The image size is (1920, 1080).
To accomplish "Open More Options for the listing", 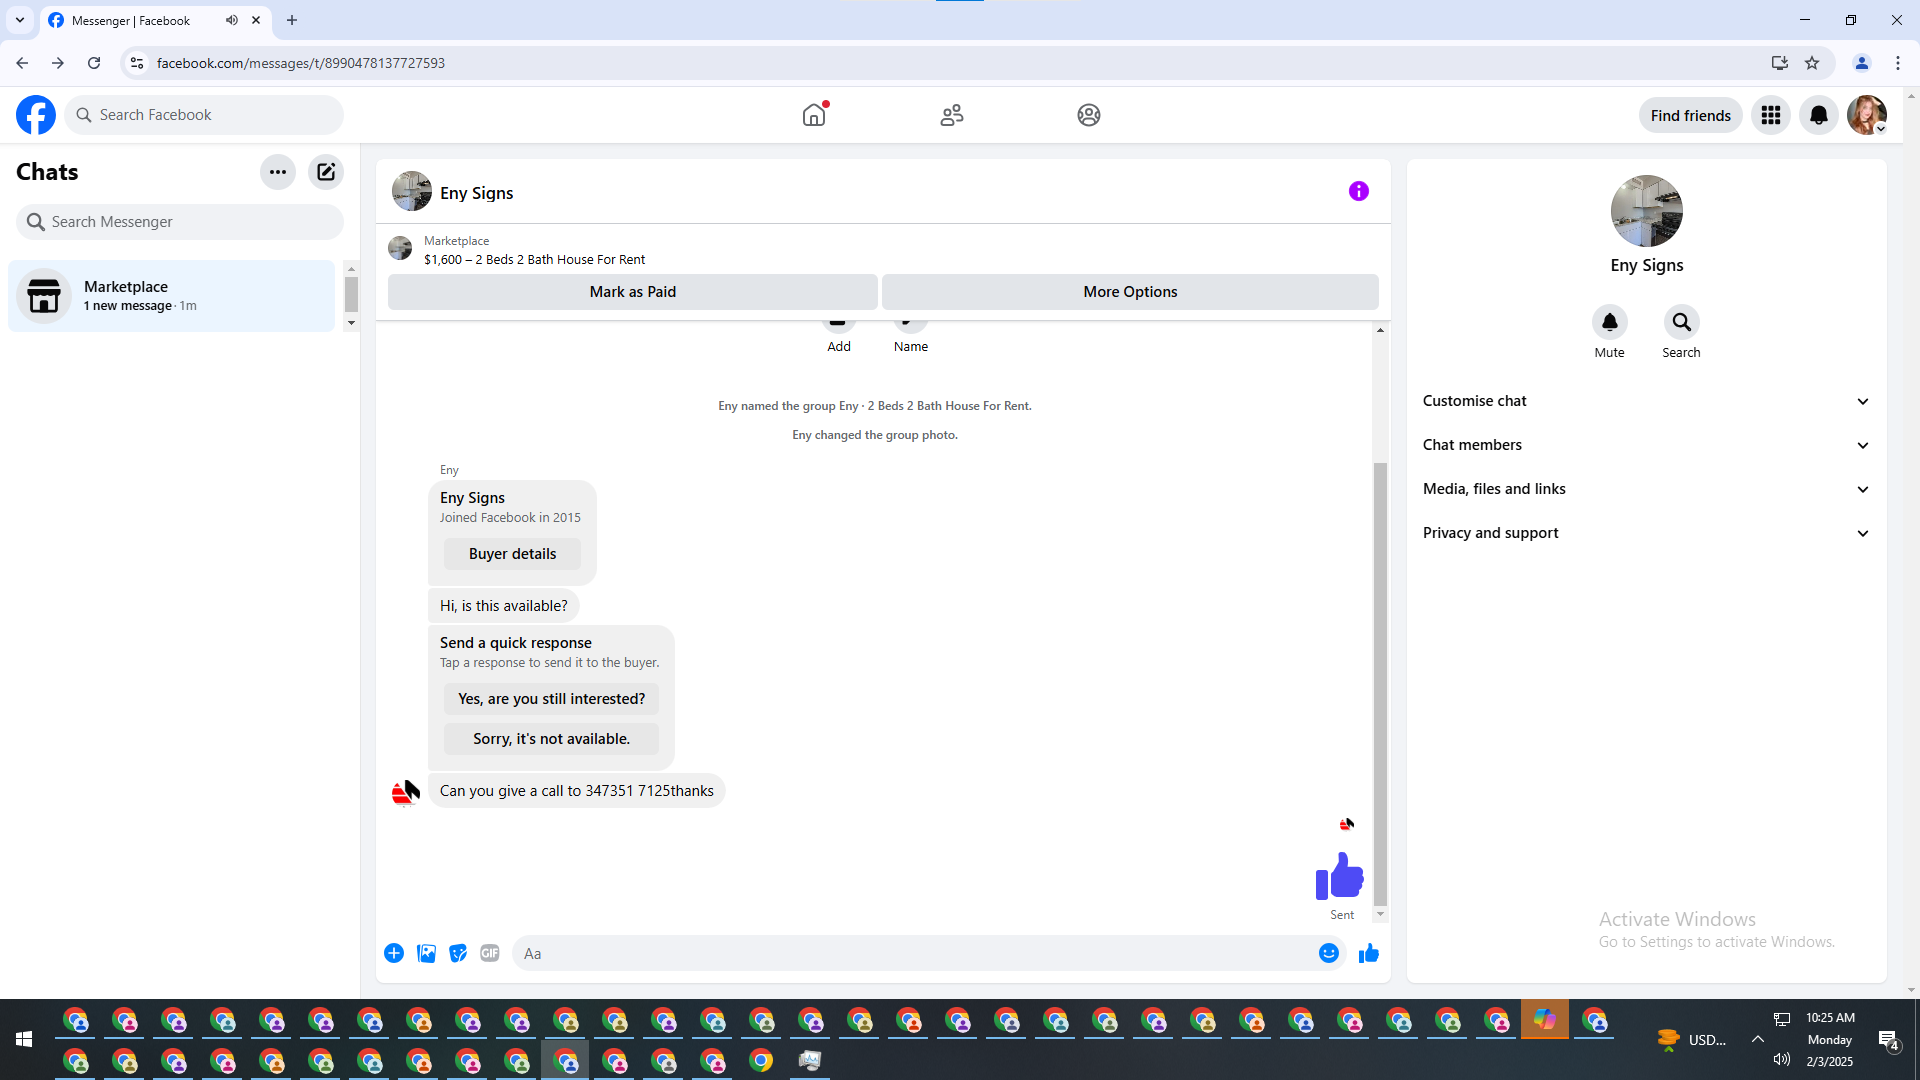I will click(1130, 292).
